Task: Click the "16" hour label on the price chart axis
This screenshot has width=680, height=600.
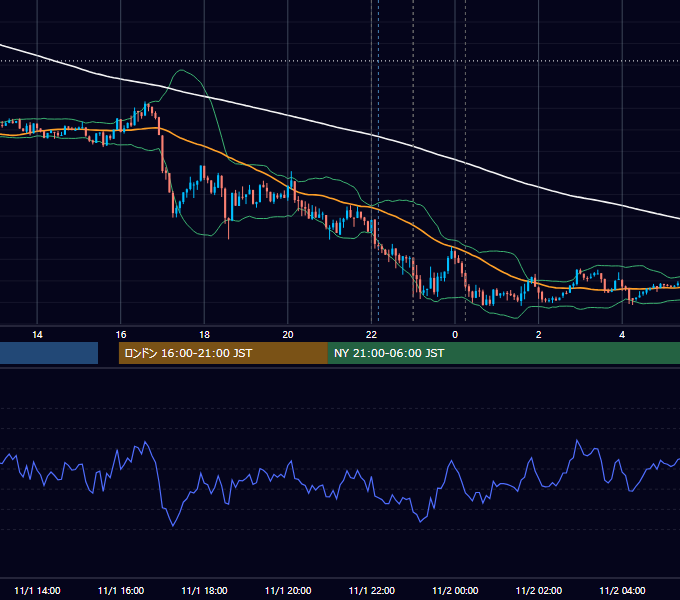Action: [121, 335]
